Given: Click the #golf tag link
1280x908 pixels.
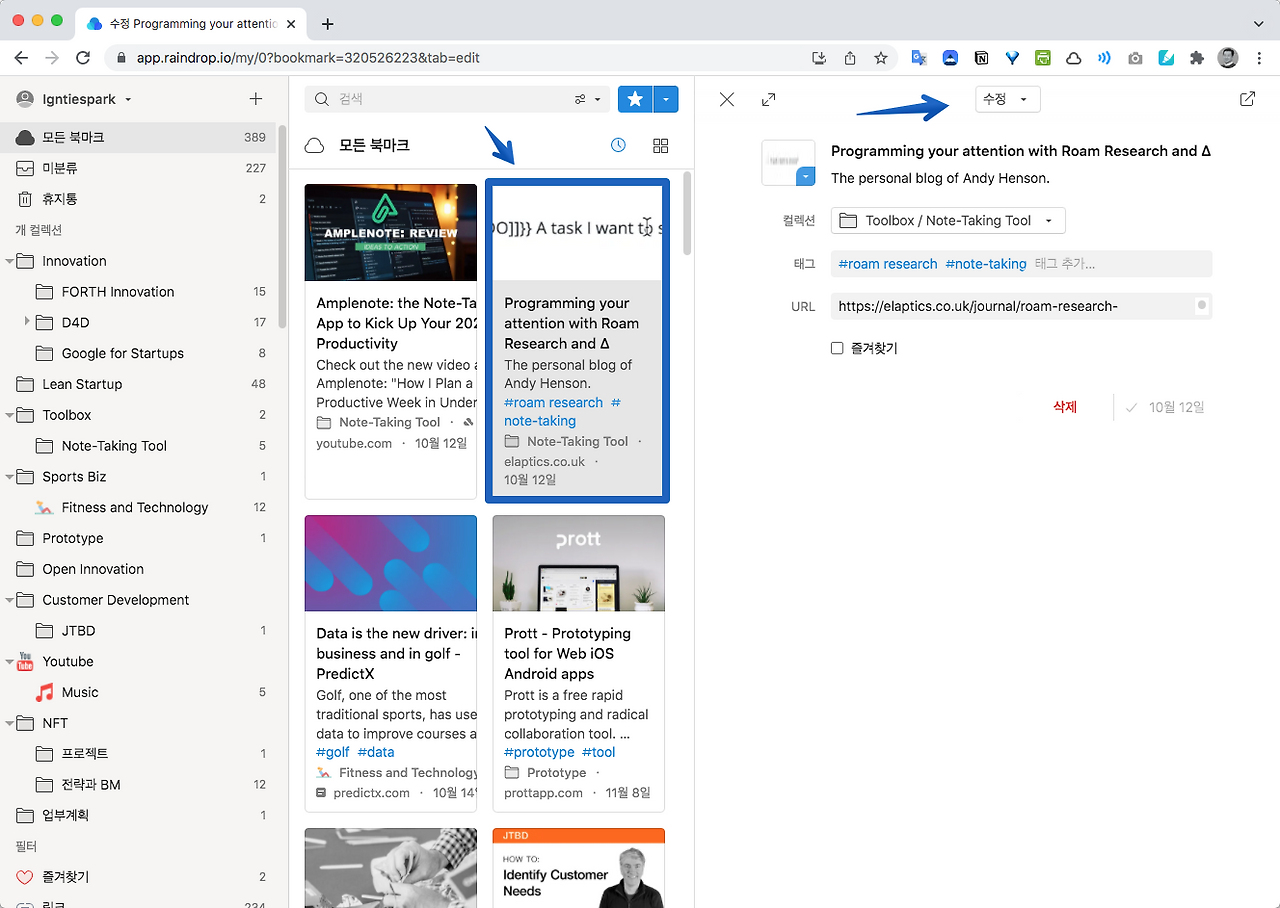Looking at the screenshot, I should coord(333,752).
